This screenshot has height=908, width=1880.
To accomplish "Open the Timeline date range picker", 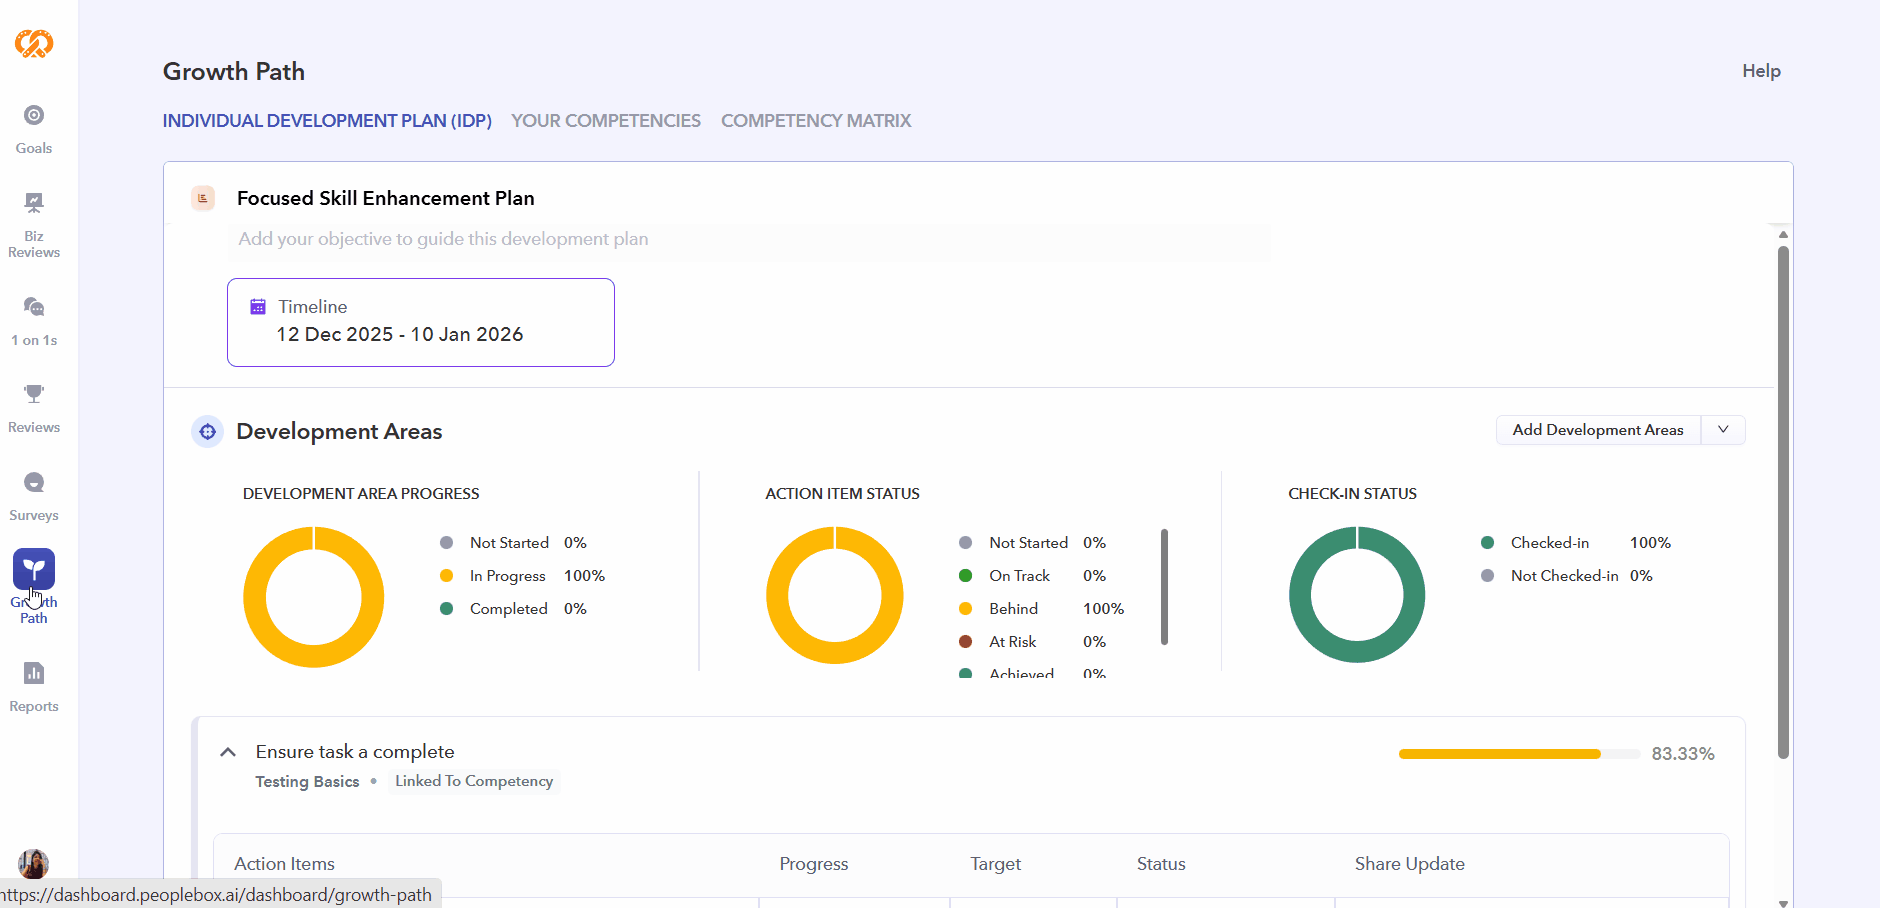I will [x=420, y=323].
